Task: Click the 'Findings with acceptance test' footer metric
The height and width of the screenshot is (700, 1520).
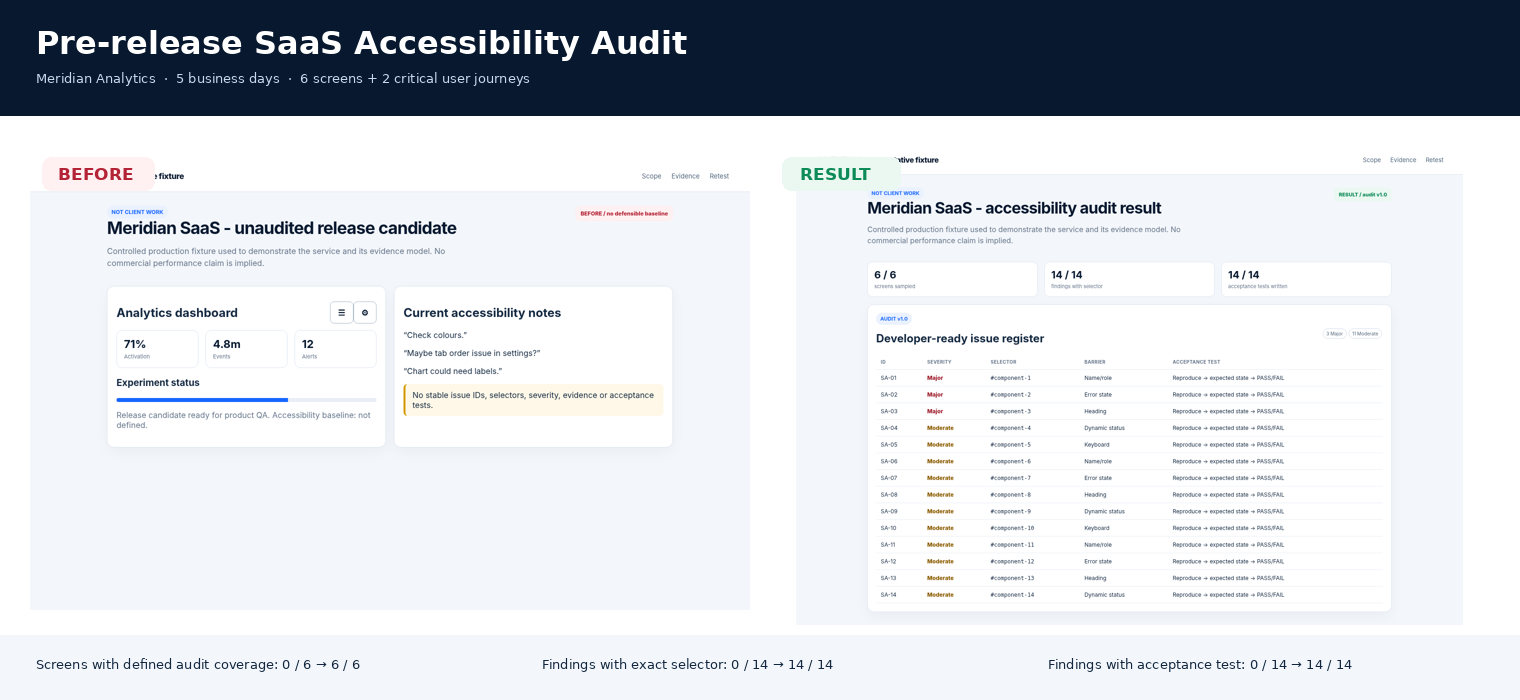Action: coord(1200,665)
